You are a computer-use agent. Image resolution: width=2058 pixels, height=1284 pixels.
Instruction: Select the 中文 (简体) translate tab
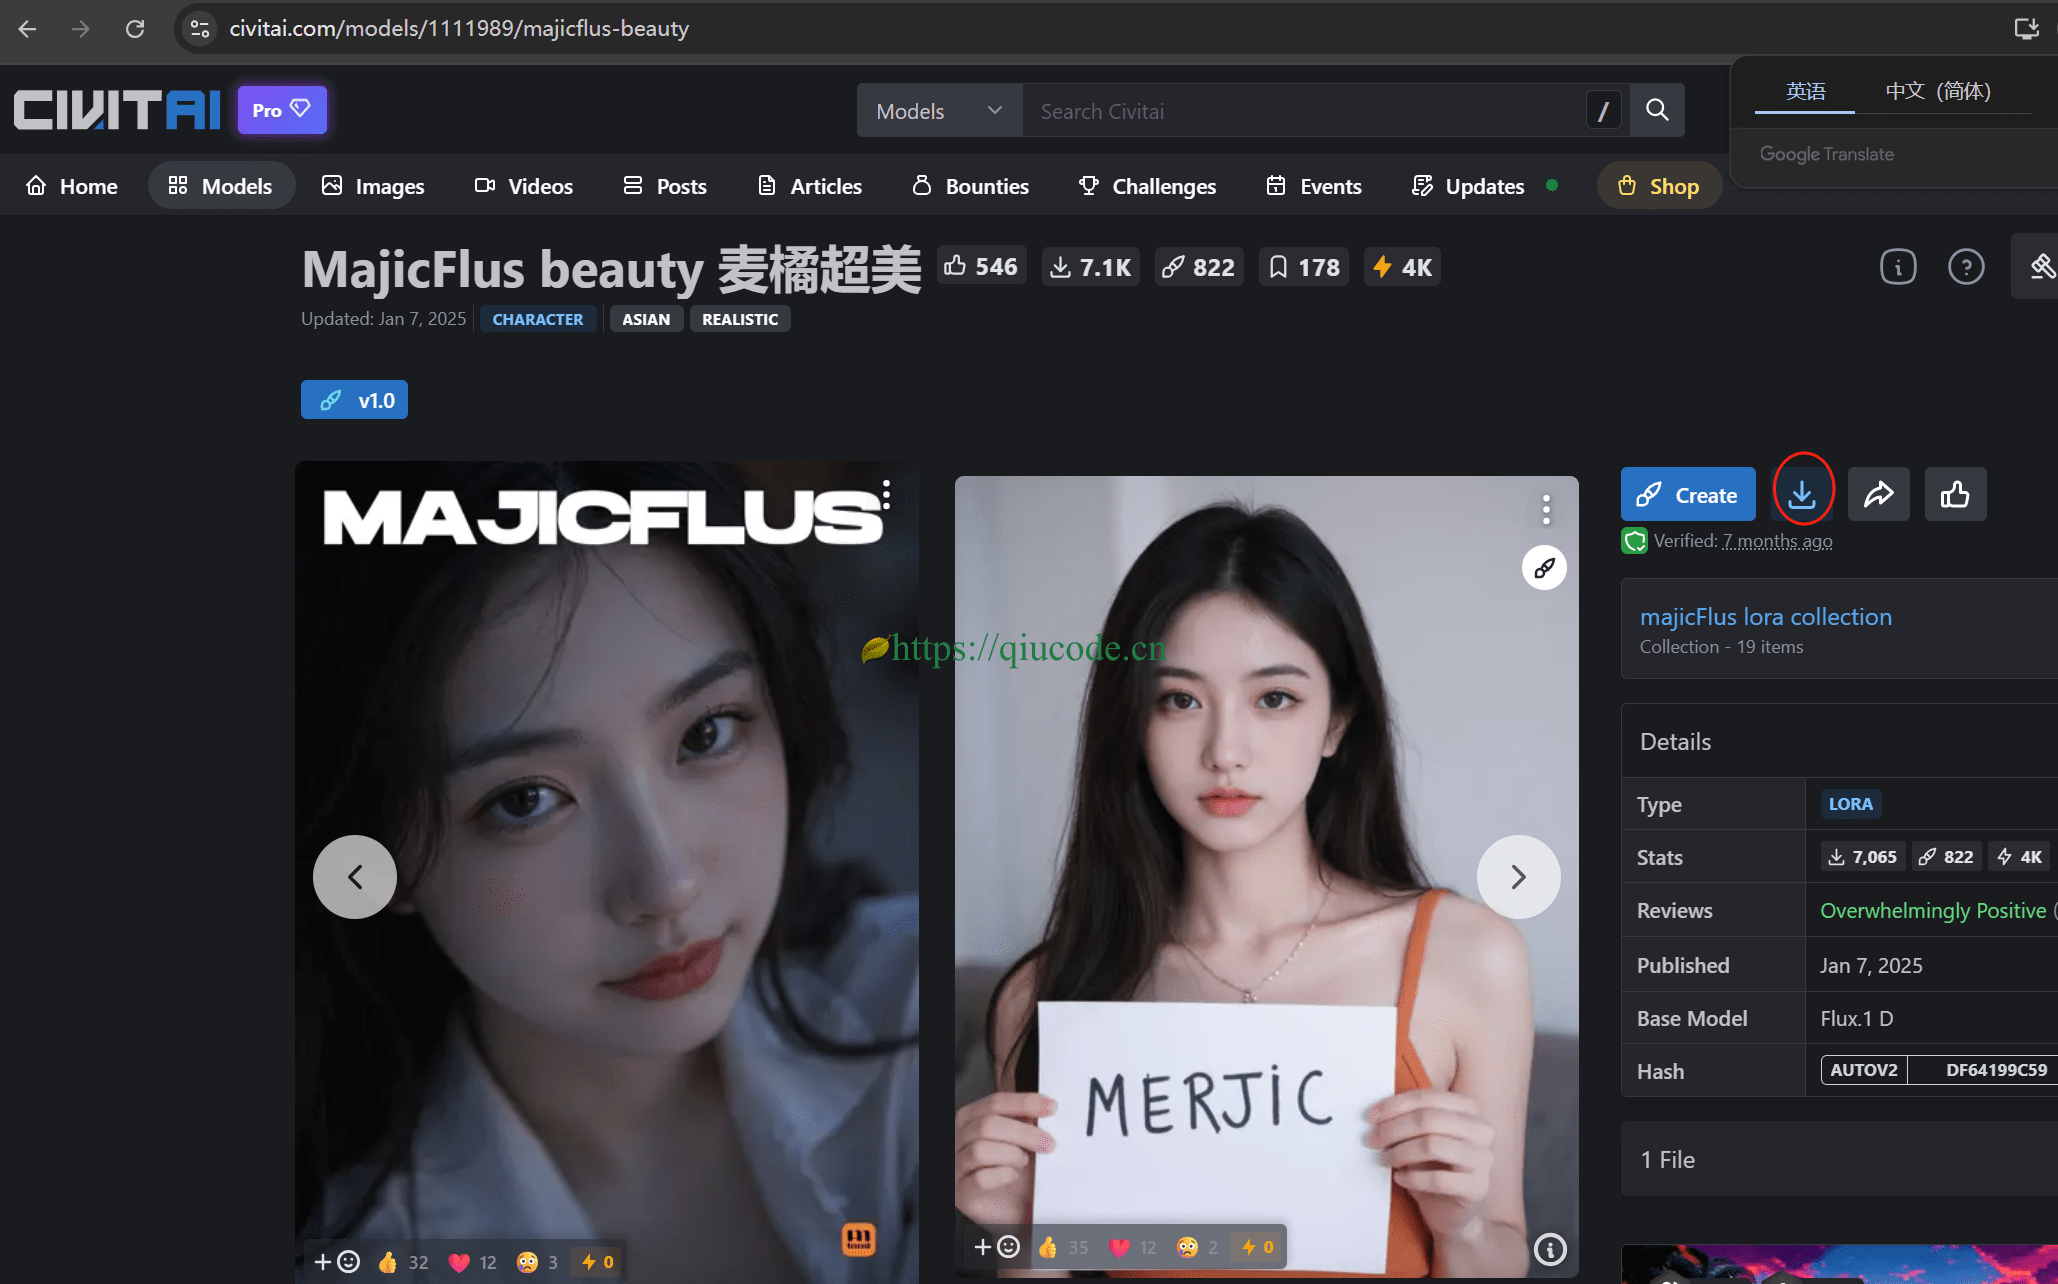[x=1938, y=91]
